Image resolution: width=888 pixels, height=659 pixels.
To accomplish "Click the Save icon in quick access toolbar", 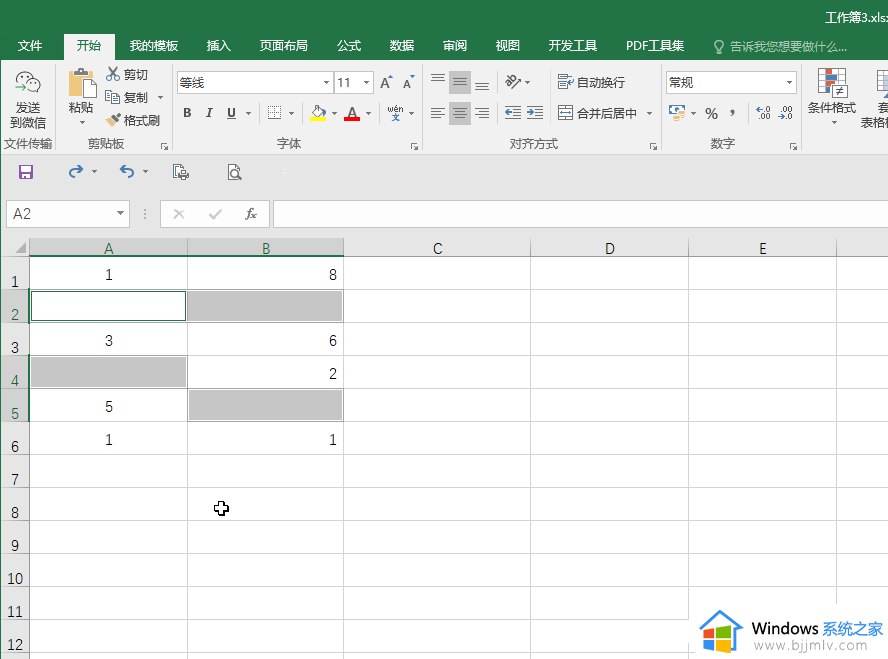I will [26, 172].
